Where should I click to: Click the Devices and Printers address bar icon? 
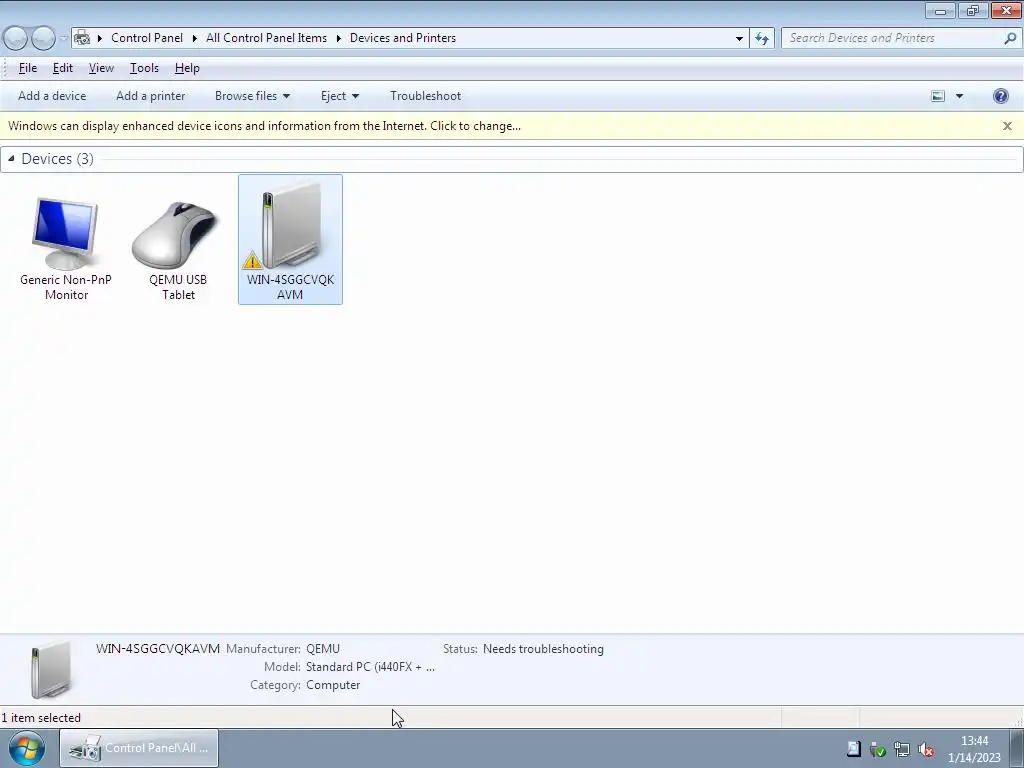(82, 38)
